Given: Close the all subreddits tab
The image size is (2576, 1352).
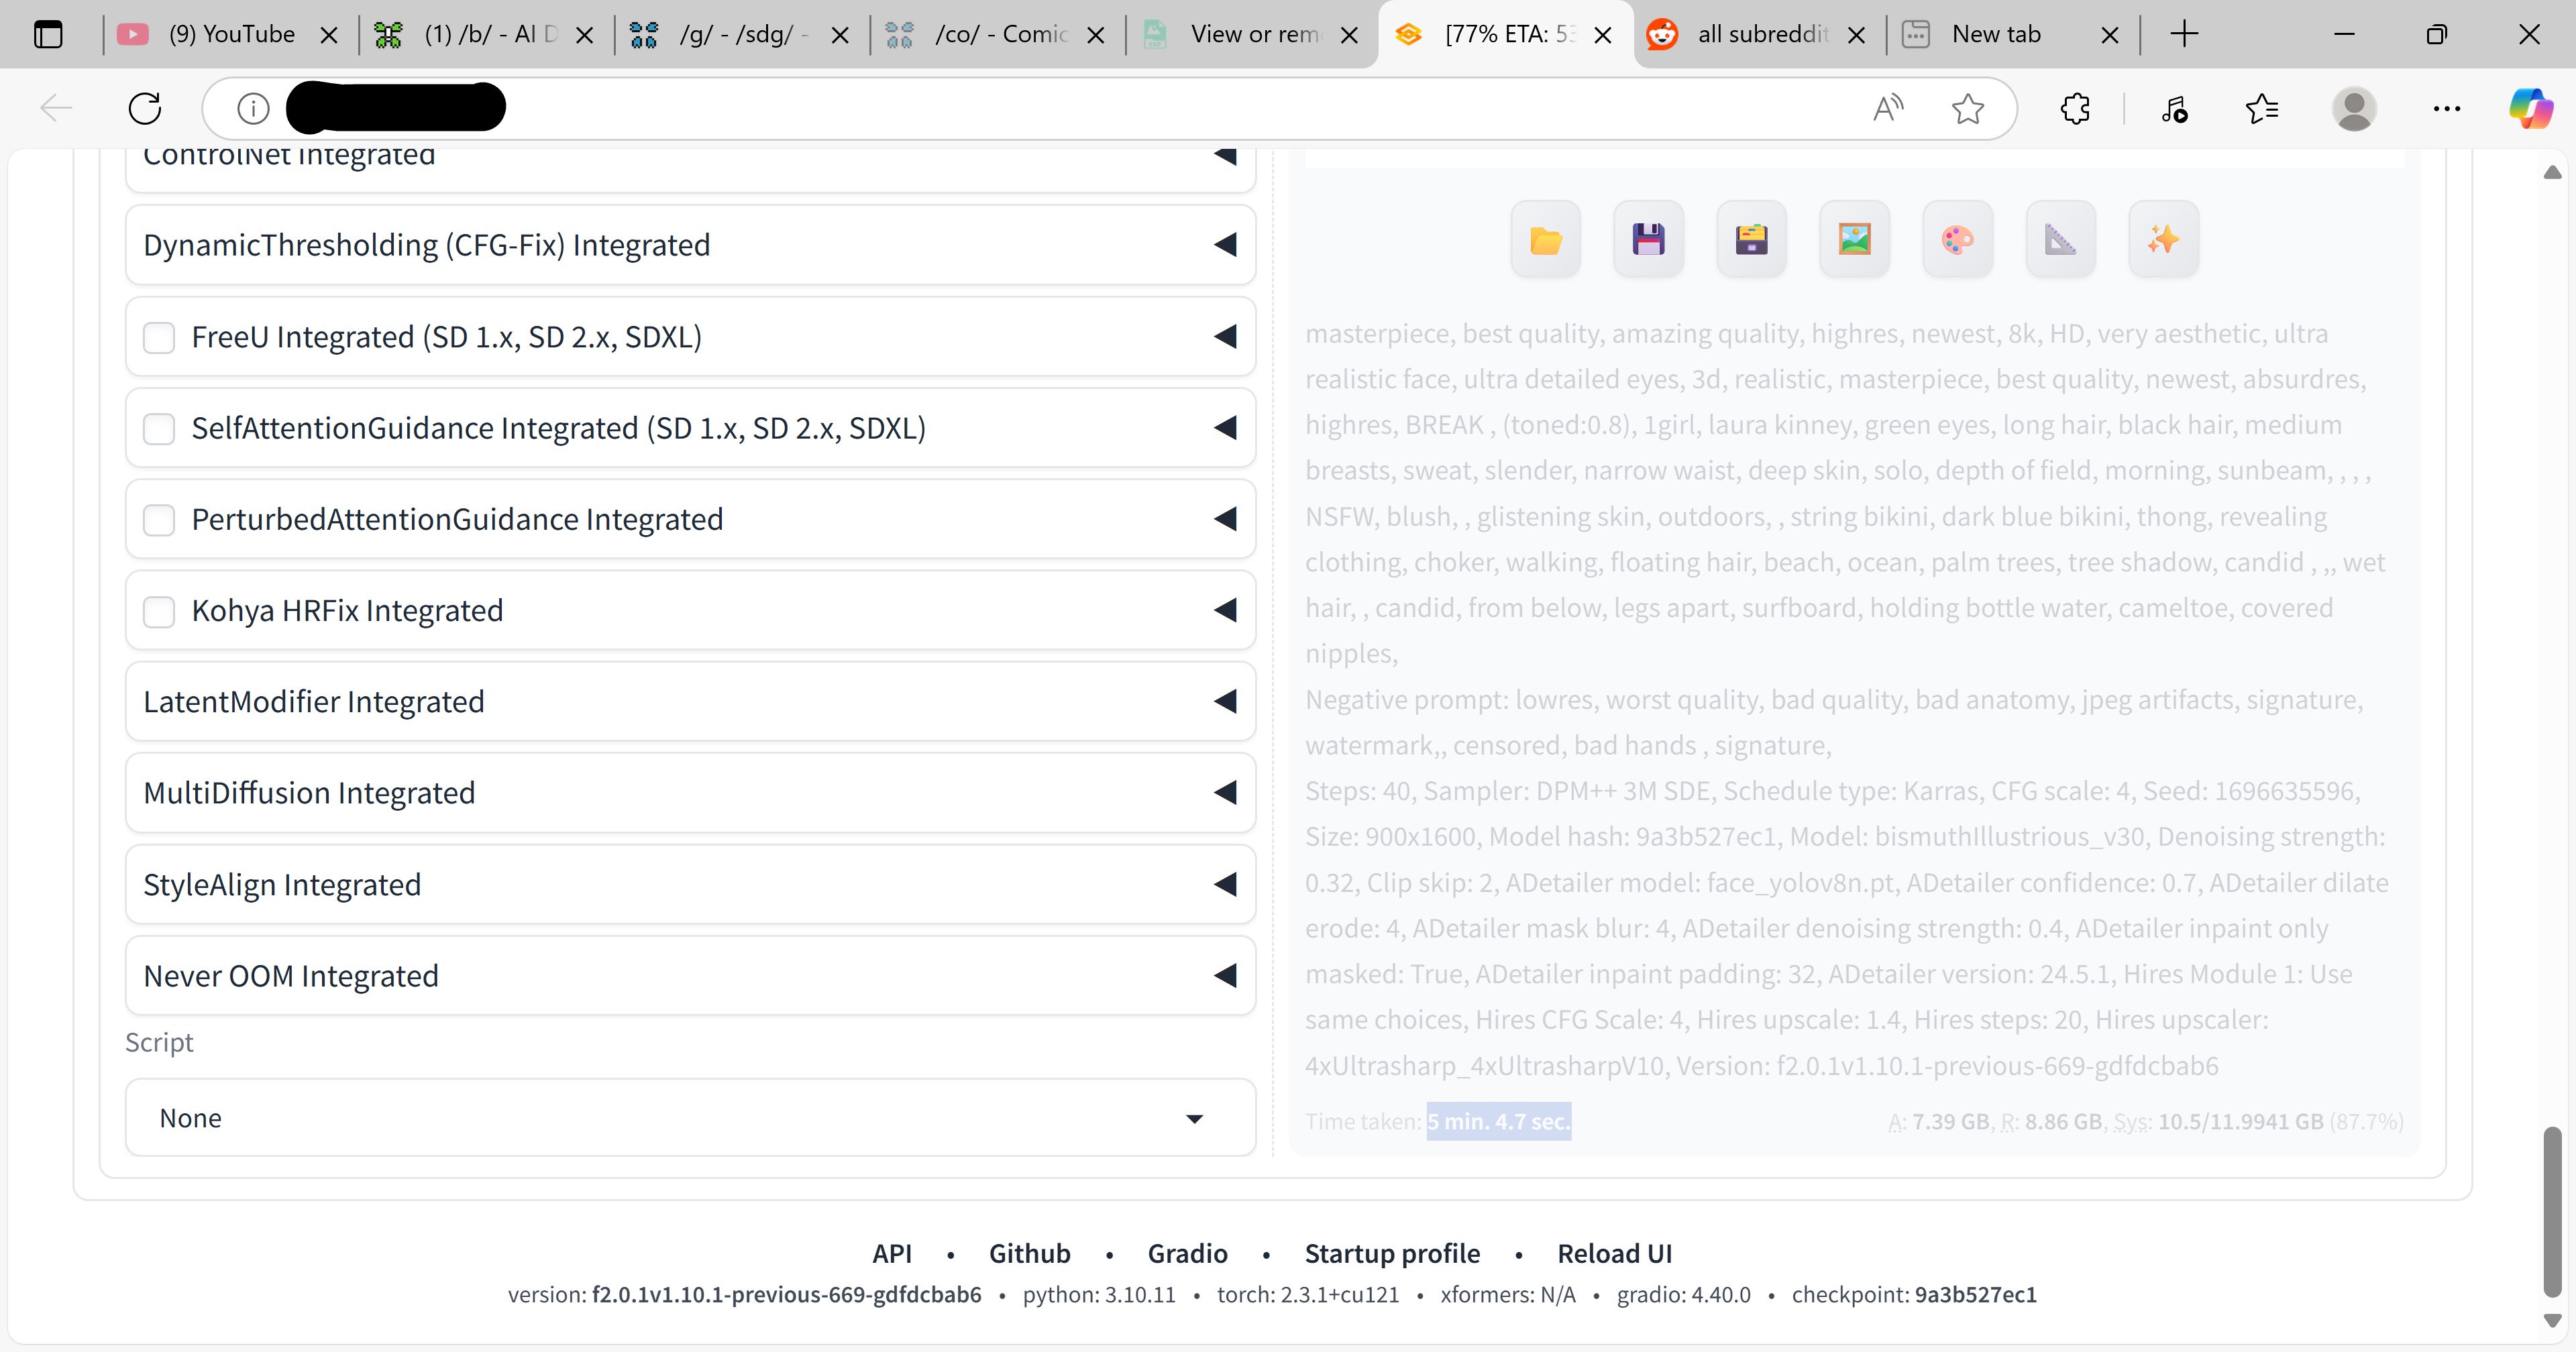Looking at the screenshot, I should pyautogui.click(x=1857, y=35).
